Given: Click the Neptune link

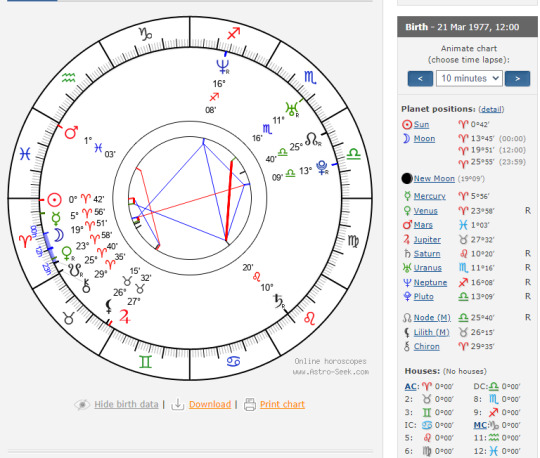Looking at the screenshot, I should [430, 282].
